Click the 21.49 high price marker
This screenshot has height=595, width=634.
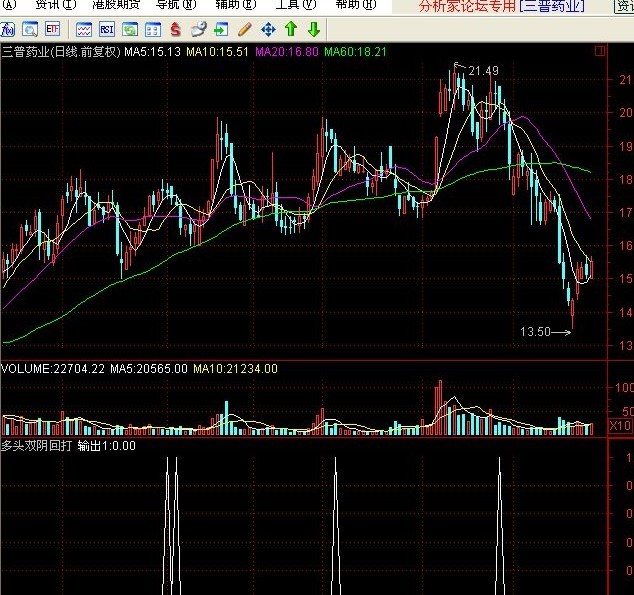484,71
